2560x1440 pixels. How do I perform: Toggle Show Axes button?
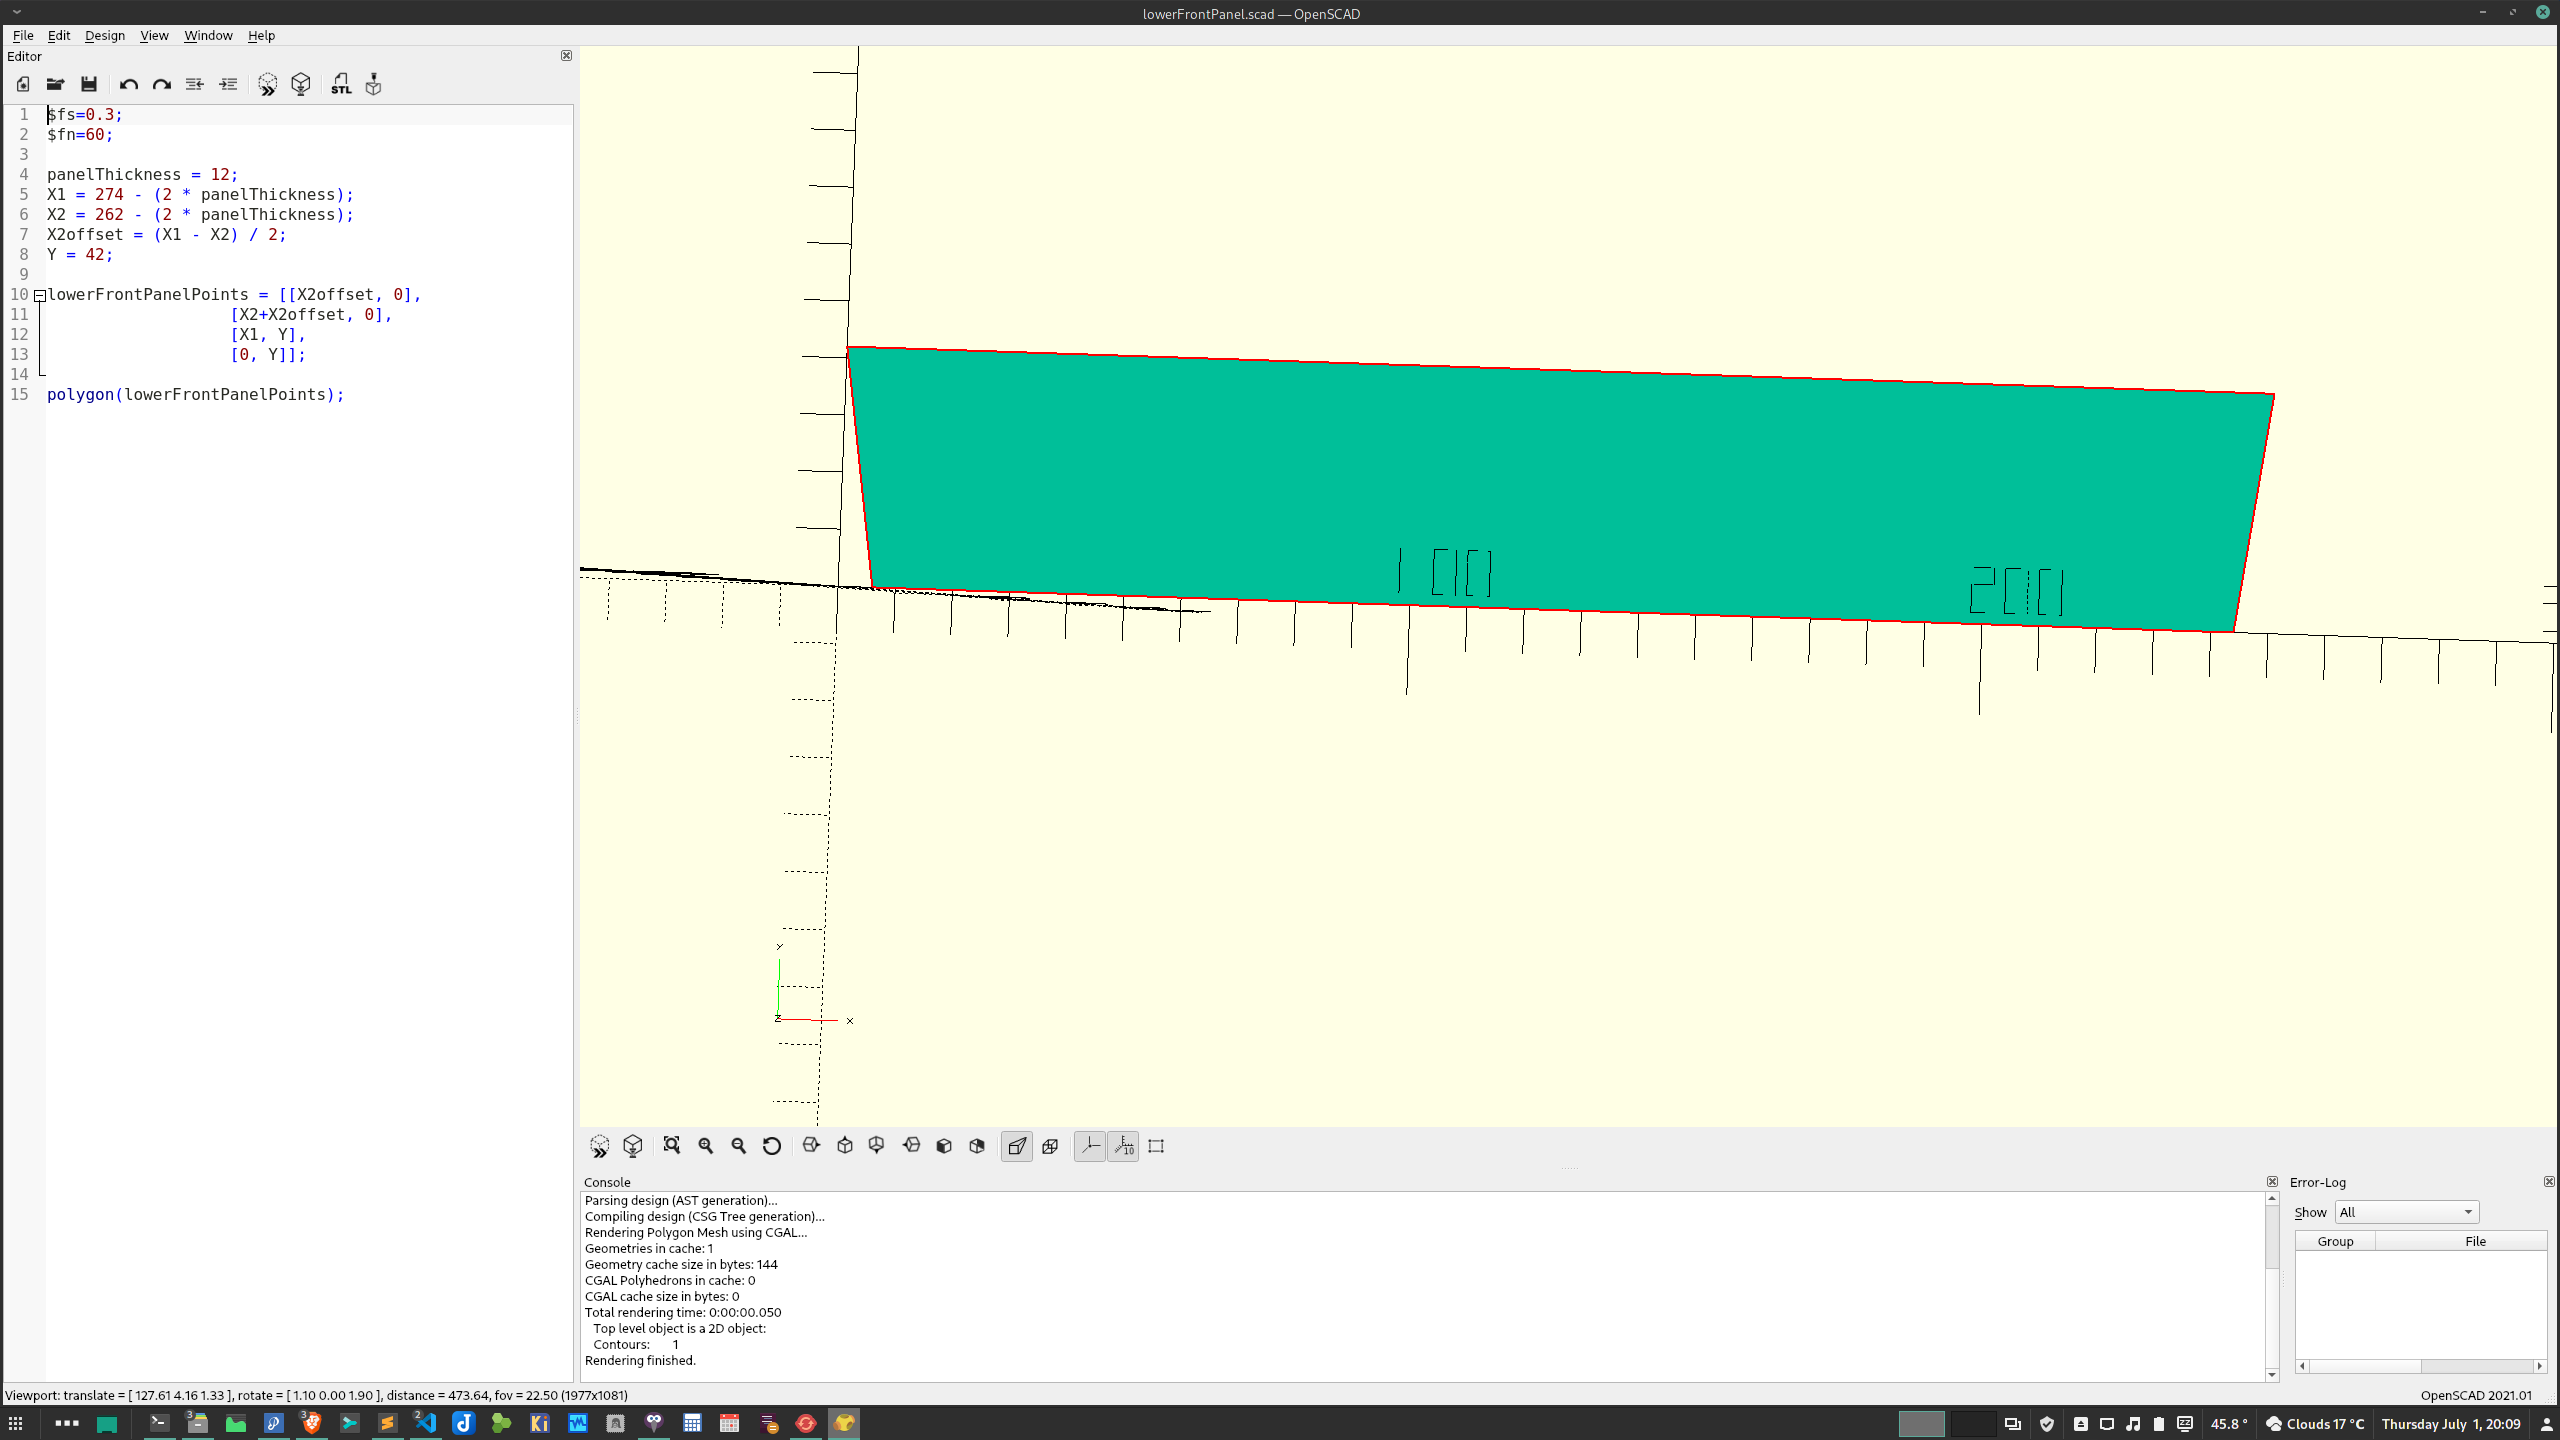[1090, 1146]
